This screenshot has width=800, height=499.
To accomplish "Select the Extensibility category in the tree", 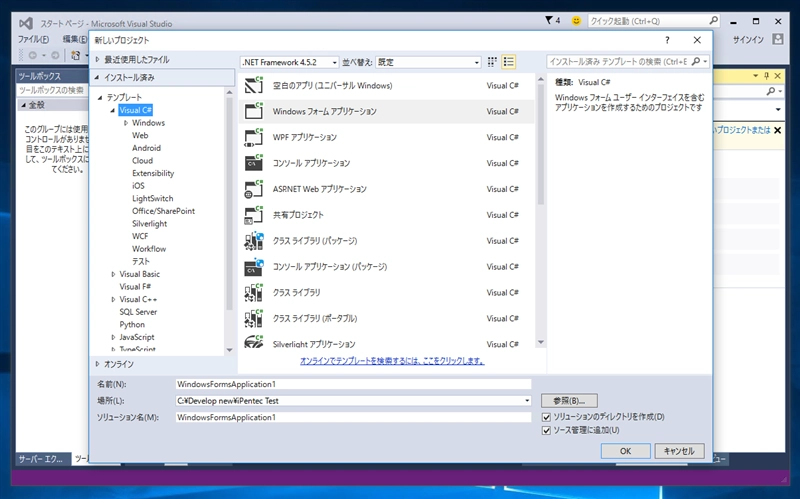I will (x=153, y=173).
